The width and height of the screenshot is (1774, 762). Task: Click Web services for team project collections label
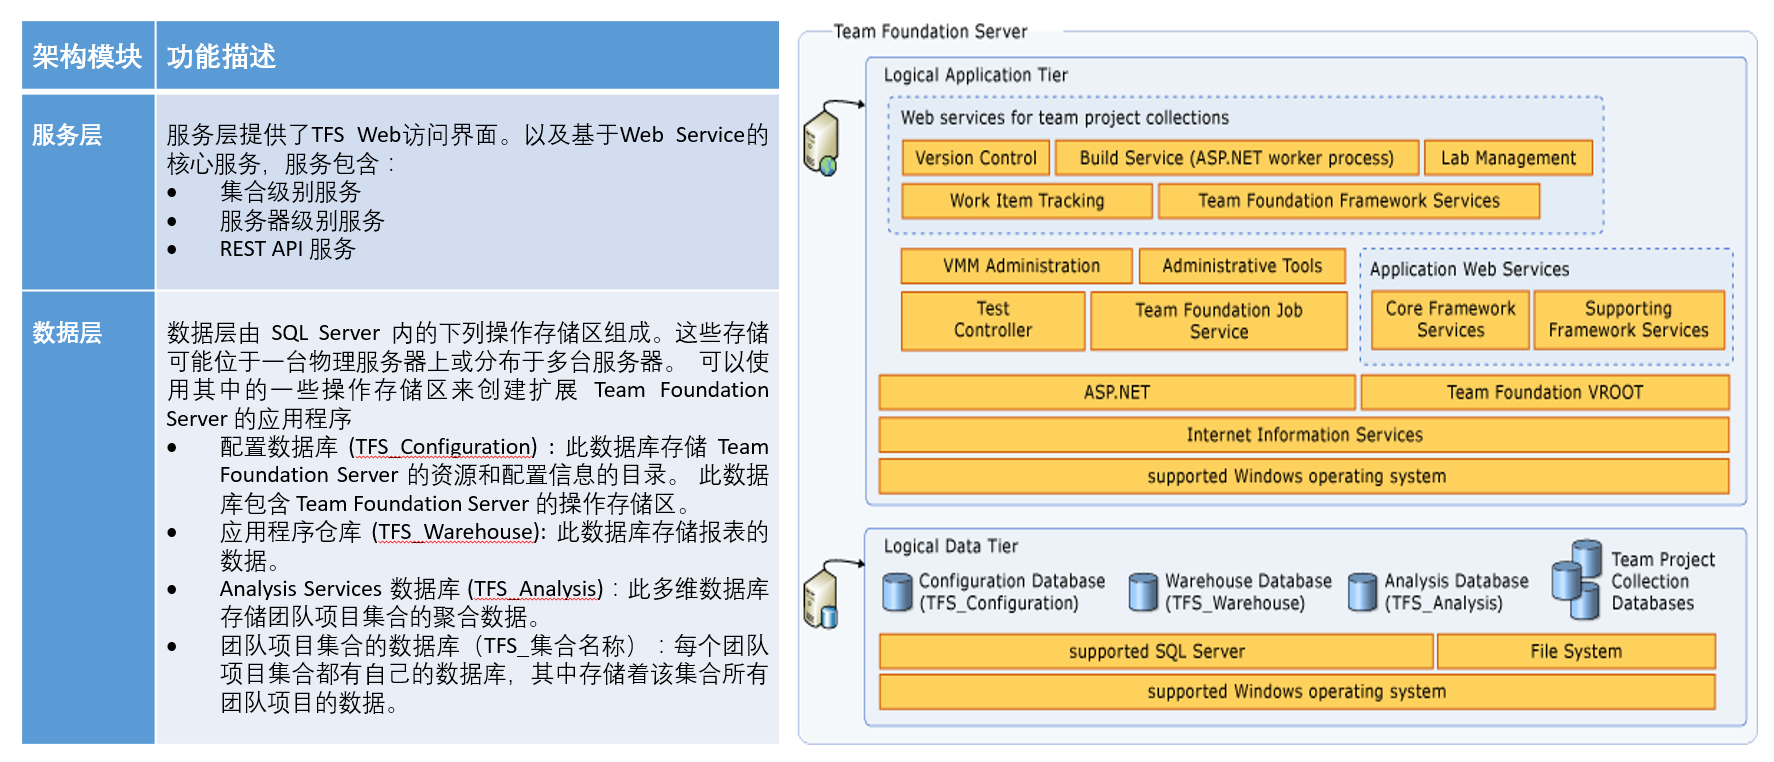1064,118
